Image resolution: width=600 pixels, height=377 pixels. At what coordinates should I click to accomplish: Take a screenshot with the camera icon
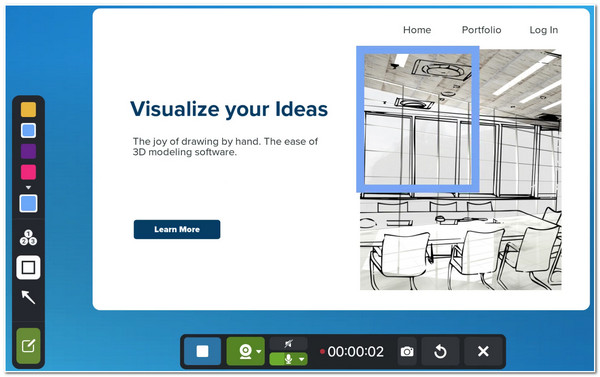pyautogui.click(x=407, y=351)
